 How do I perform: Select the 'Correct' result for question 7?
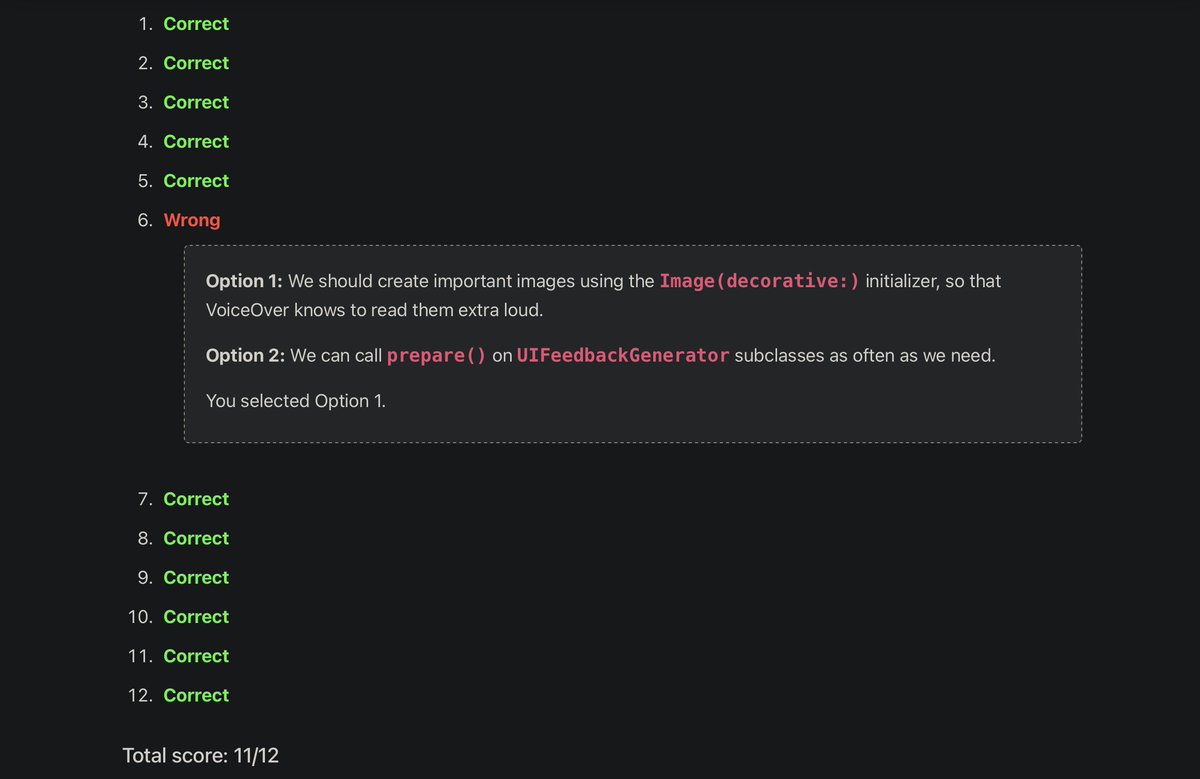pos(196,499)
